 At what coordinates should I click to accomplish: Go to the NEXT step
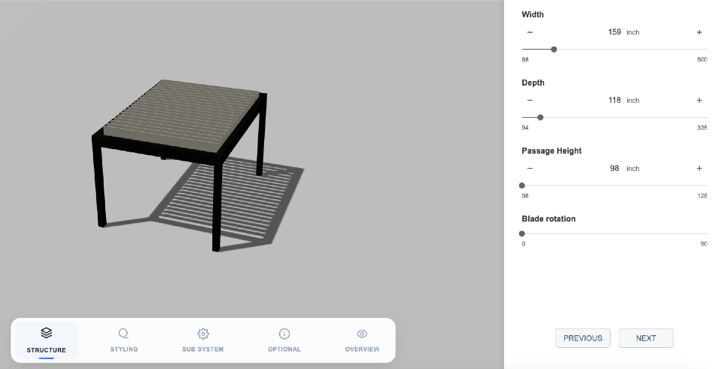[x=646, y=338]
